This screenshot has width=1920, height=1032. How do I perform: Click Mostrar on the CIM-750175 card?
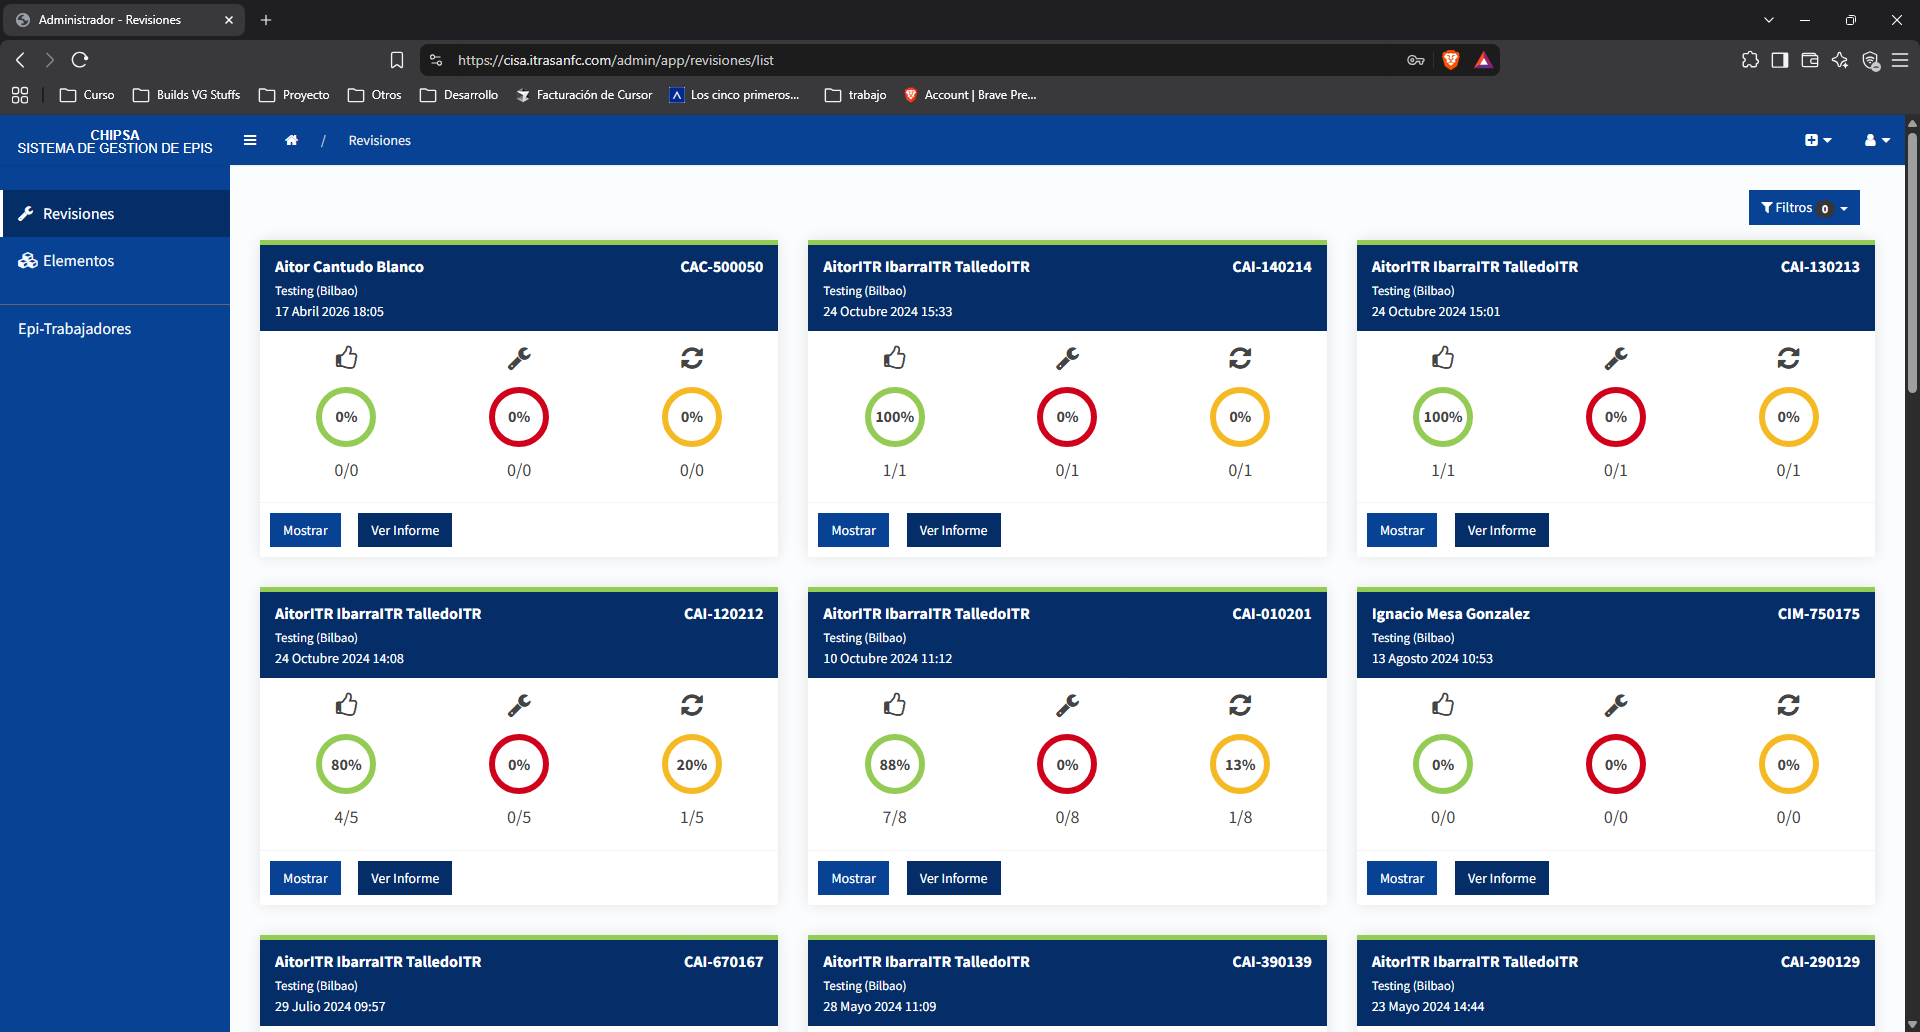1402,878
